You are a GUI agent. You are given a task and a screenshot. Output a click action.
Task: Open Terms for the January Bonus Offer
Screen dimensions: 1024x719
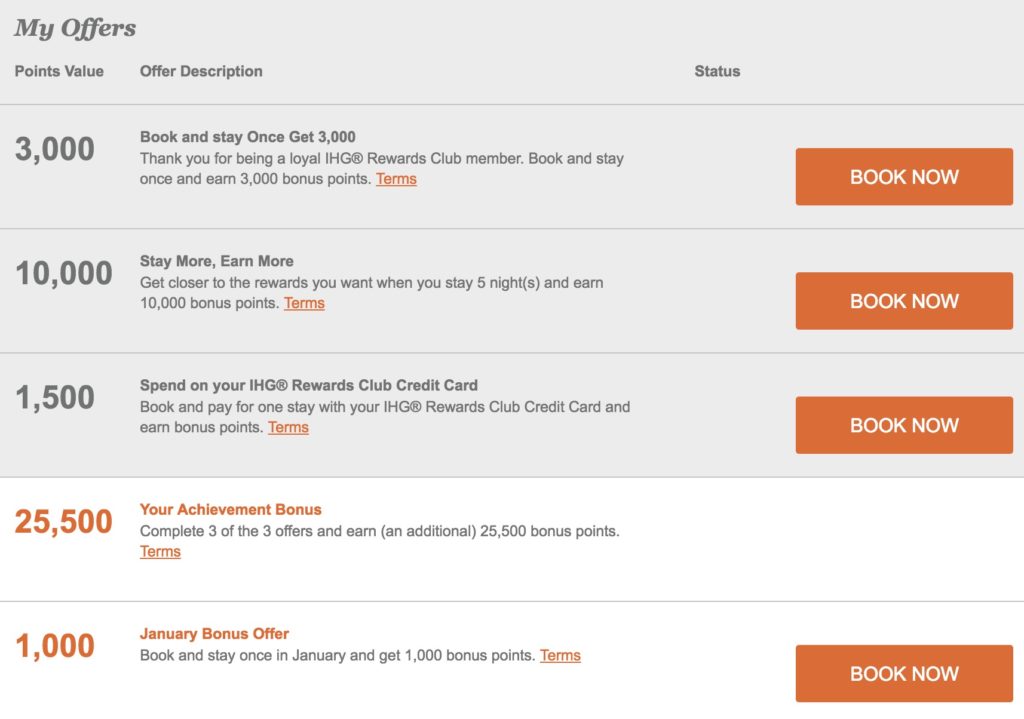pos(560,655)
